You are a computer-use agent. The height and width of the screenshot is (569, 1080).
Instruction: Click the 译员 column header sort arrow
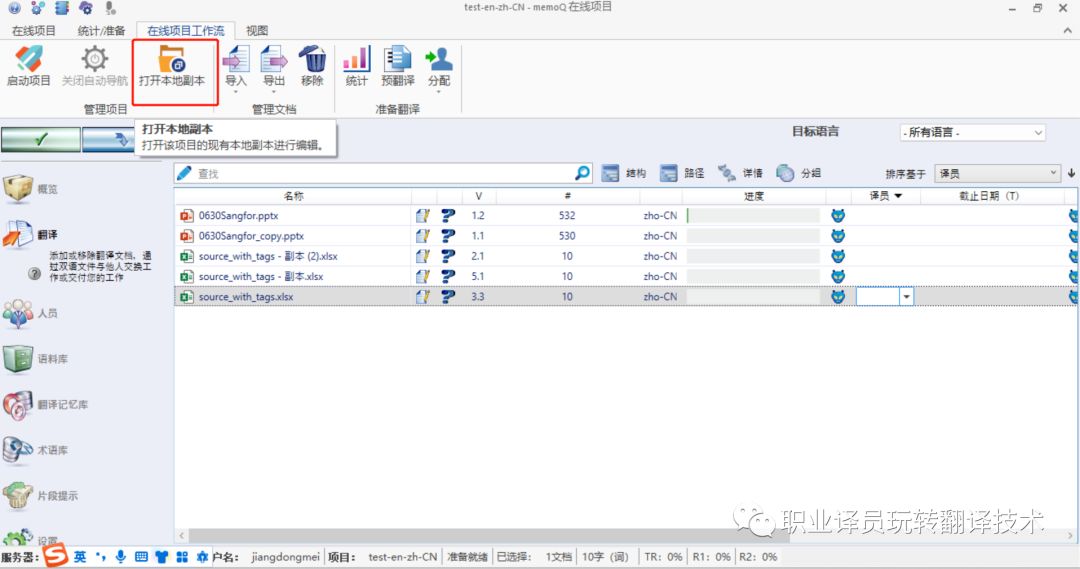coord(898,196)
